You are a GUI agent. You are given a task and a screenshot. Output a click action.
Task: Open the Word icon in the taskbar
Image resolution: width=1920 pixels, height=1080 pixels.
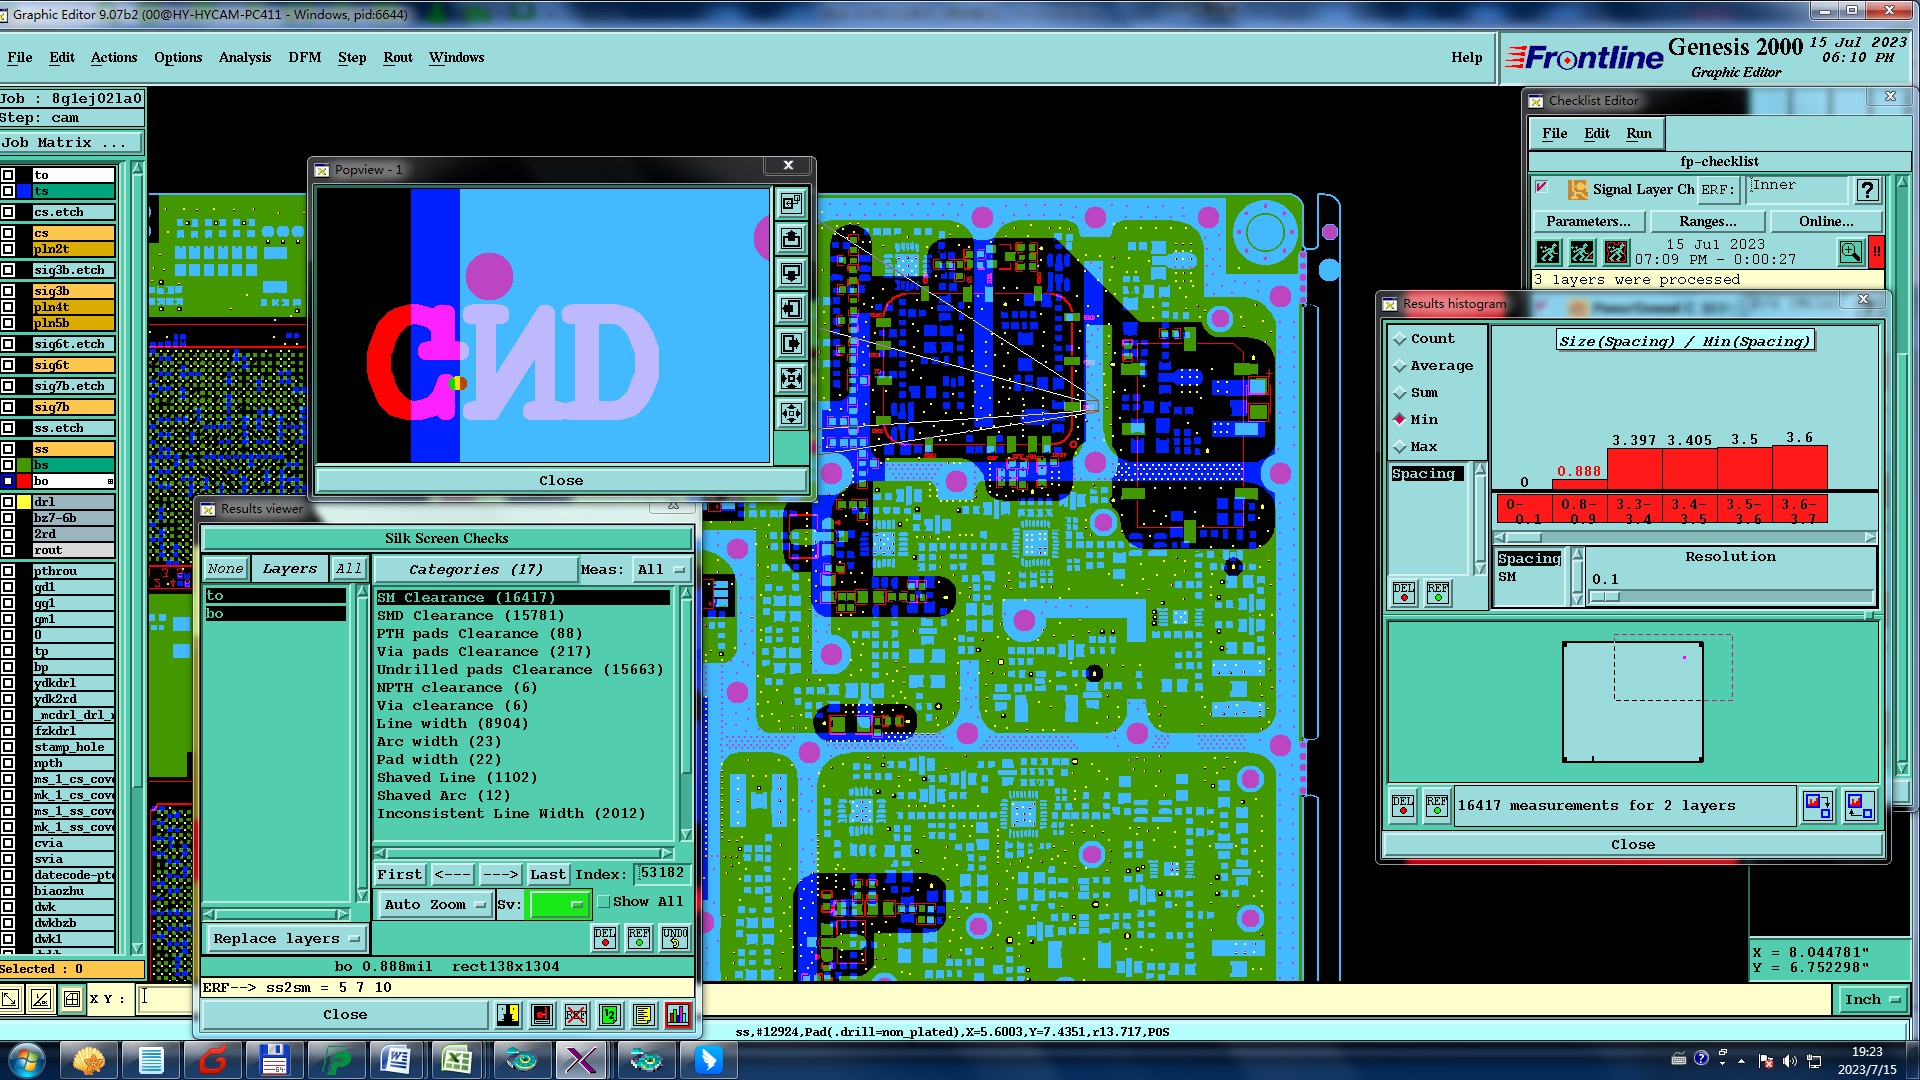coord(395,1059)
